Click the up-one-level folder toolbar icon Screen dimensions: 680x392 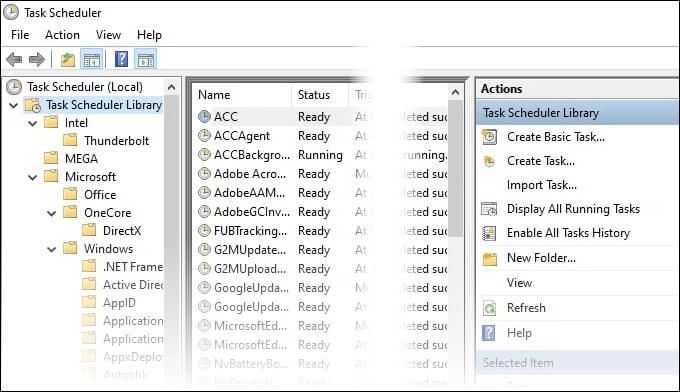tap(68, 59)
